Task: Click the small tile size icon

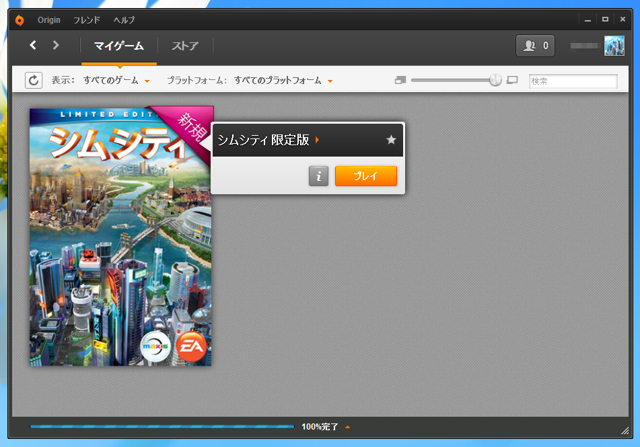Action: [x=400, y=80]
